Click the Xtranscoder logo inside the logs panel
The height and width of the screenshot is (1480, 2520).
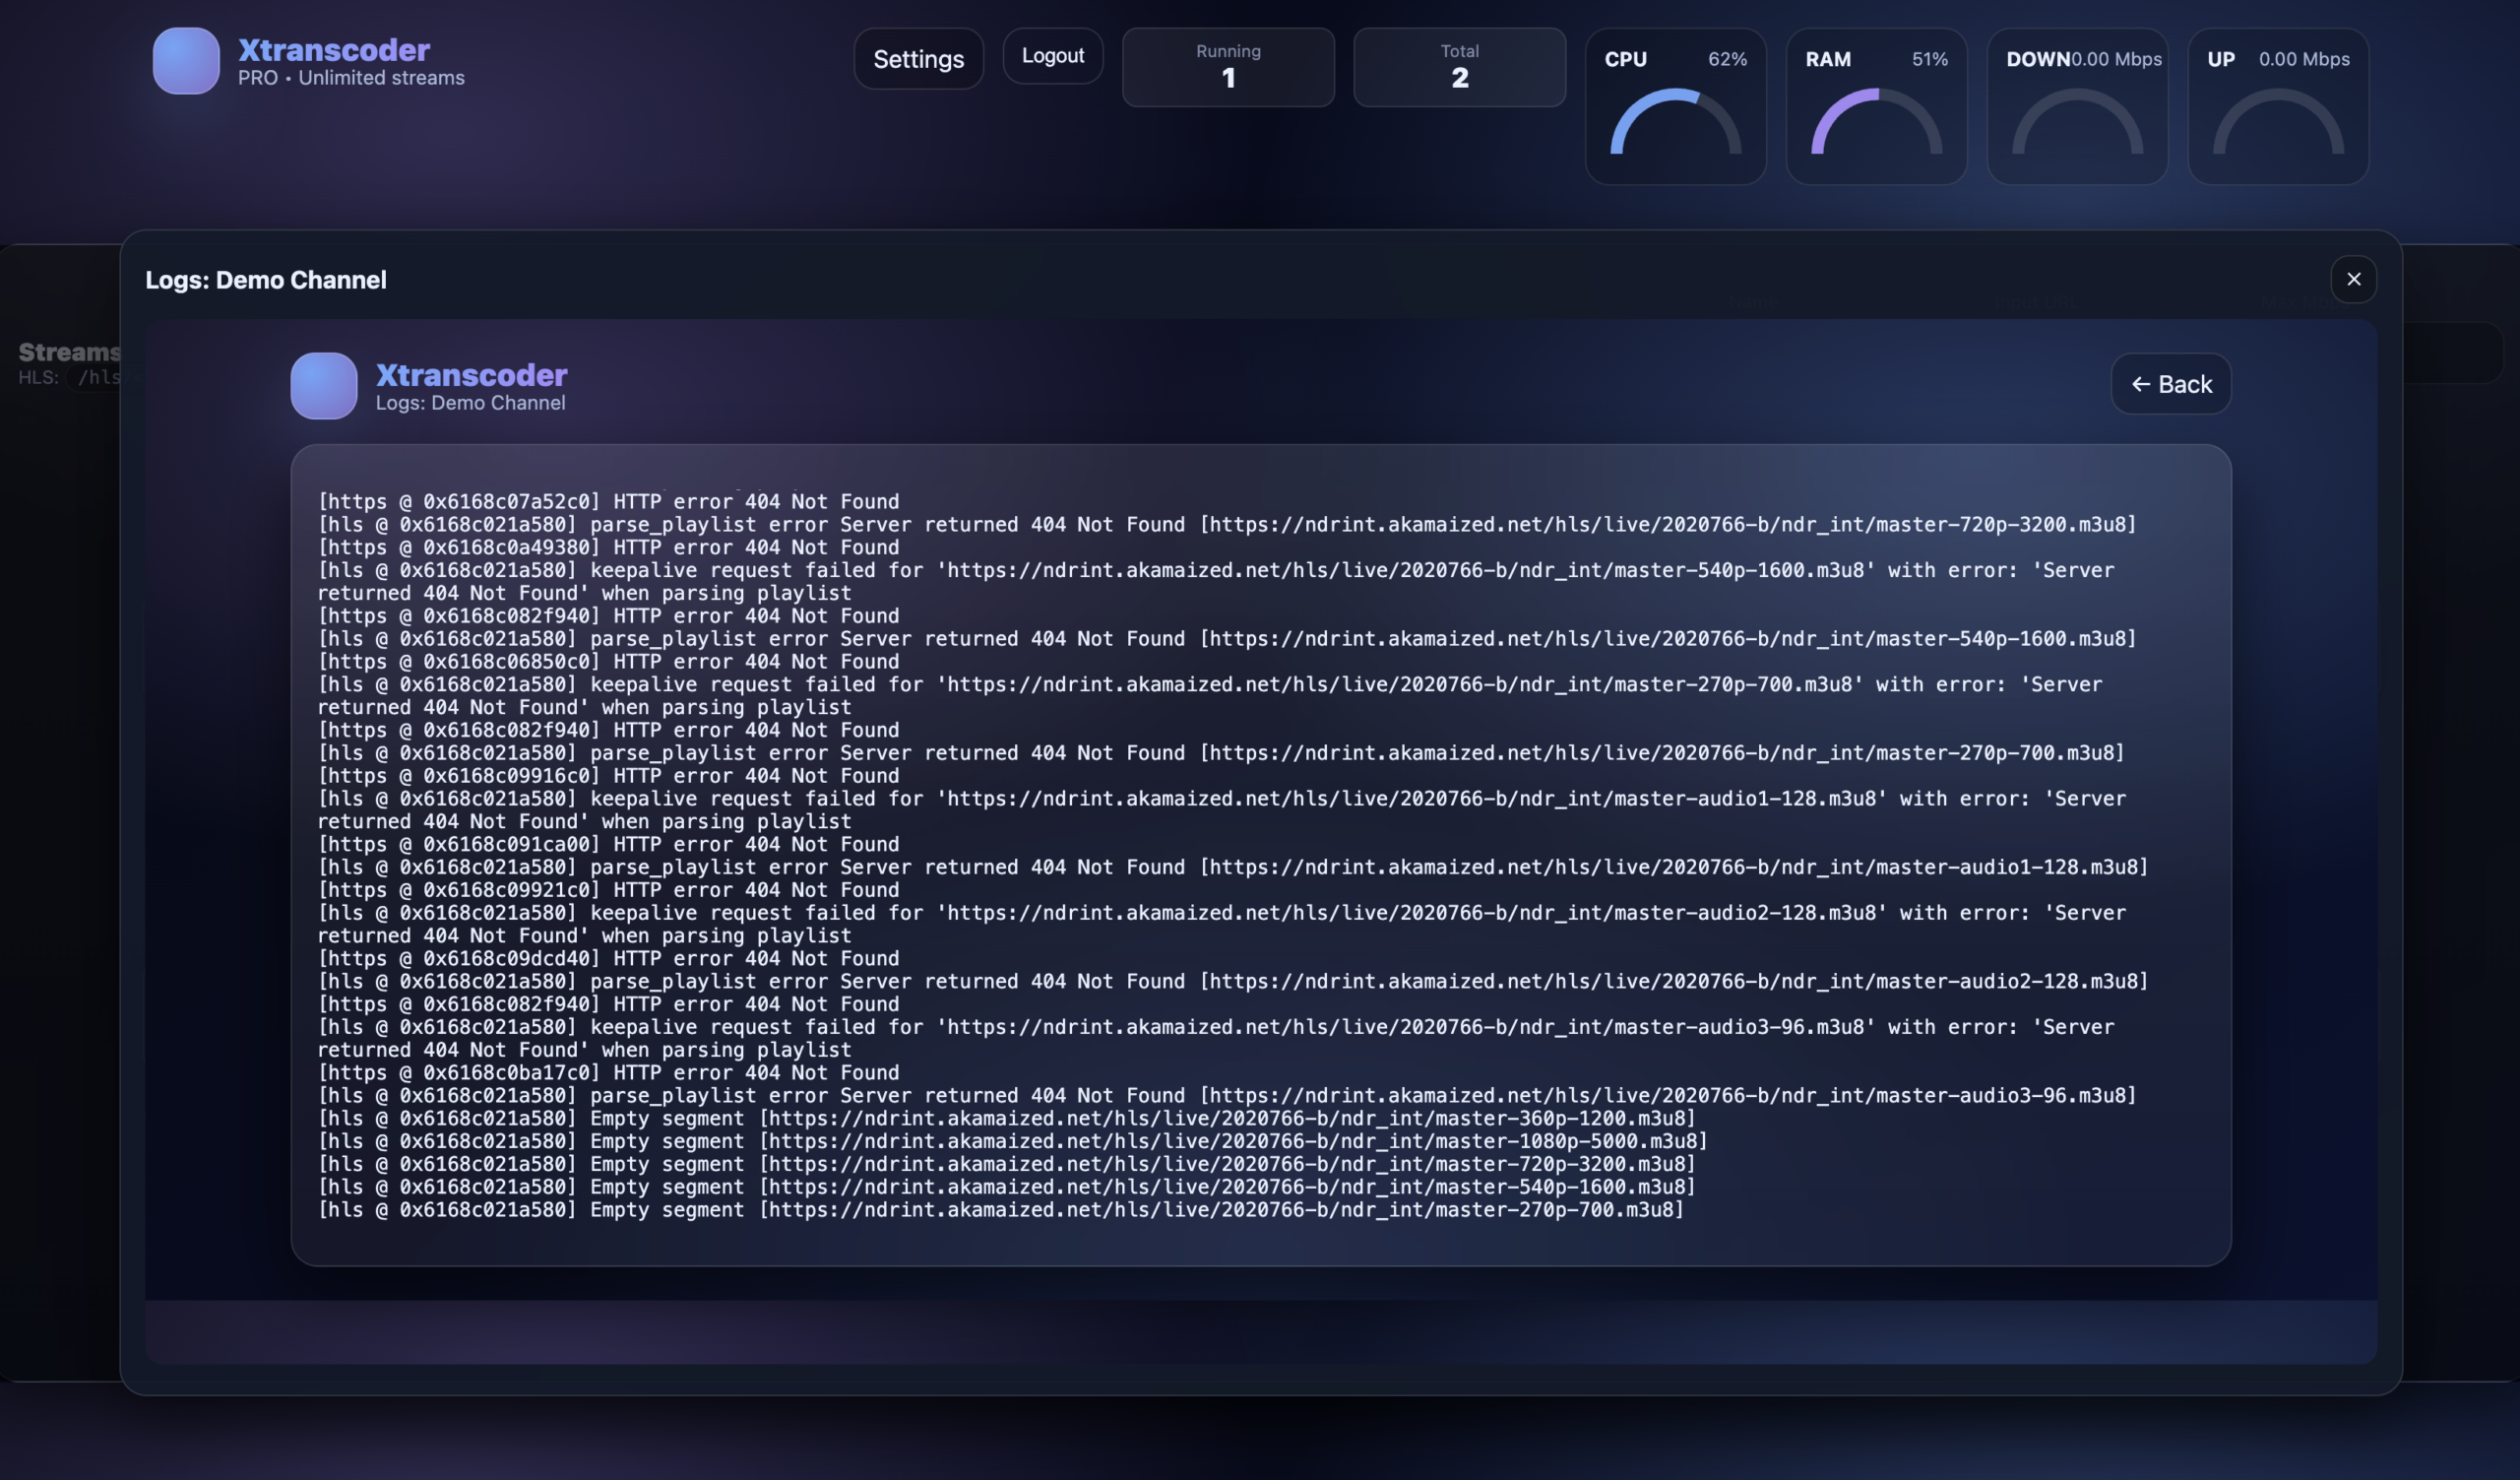coord(324,386)
